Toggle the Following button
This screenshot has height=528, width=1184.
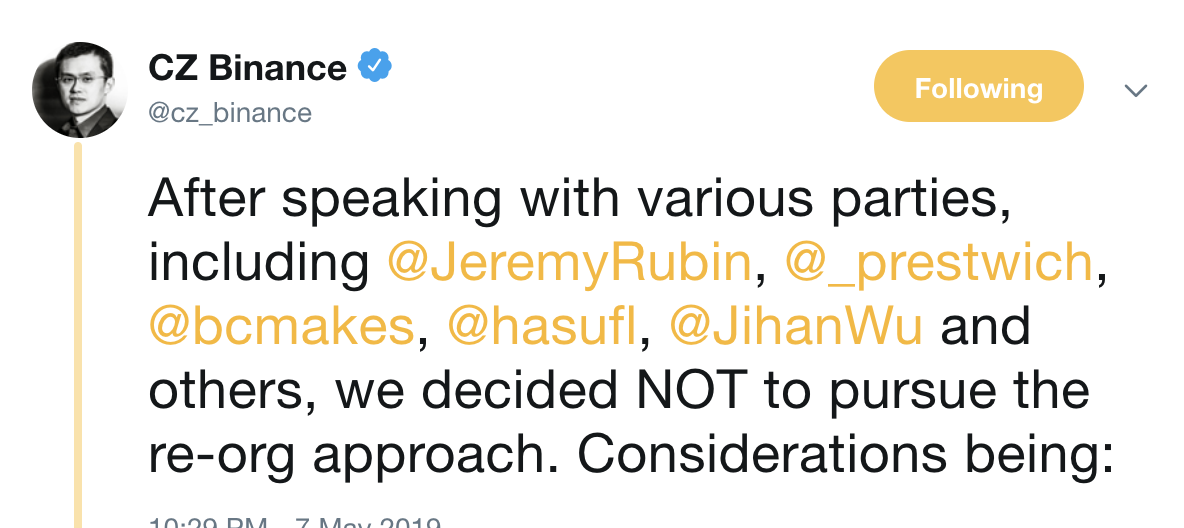pos(978,87)
